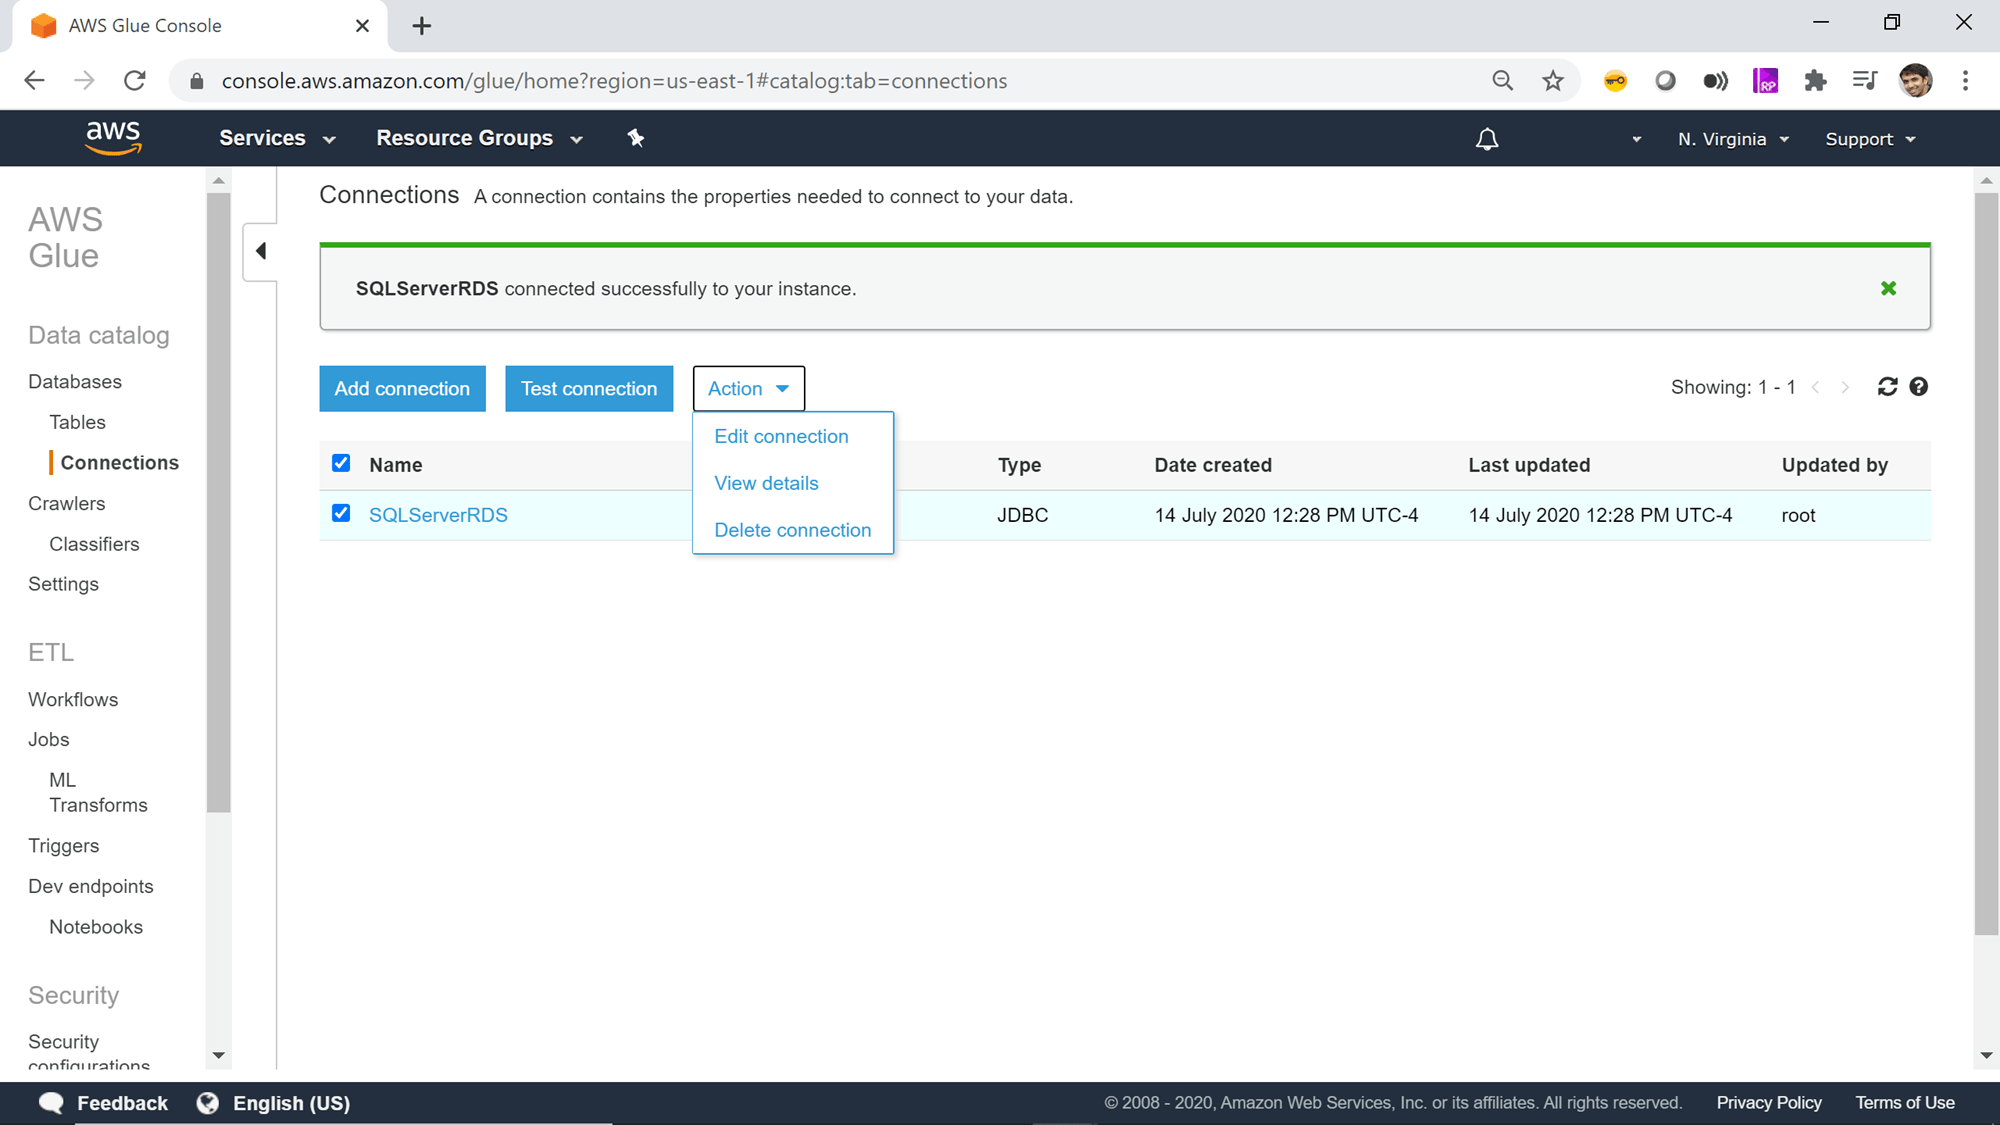
Task: Collapse the sidebar using the arrow handle
Action: [259, 252]
